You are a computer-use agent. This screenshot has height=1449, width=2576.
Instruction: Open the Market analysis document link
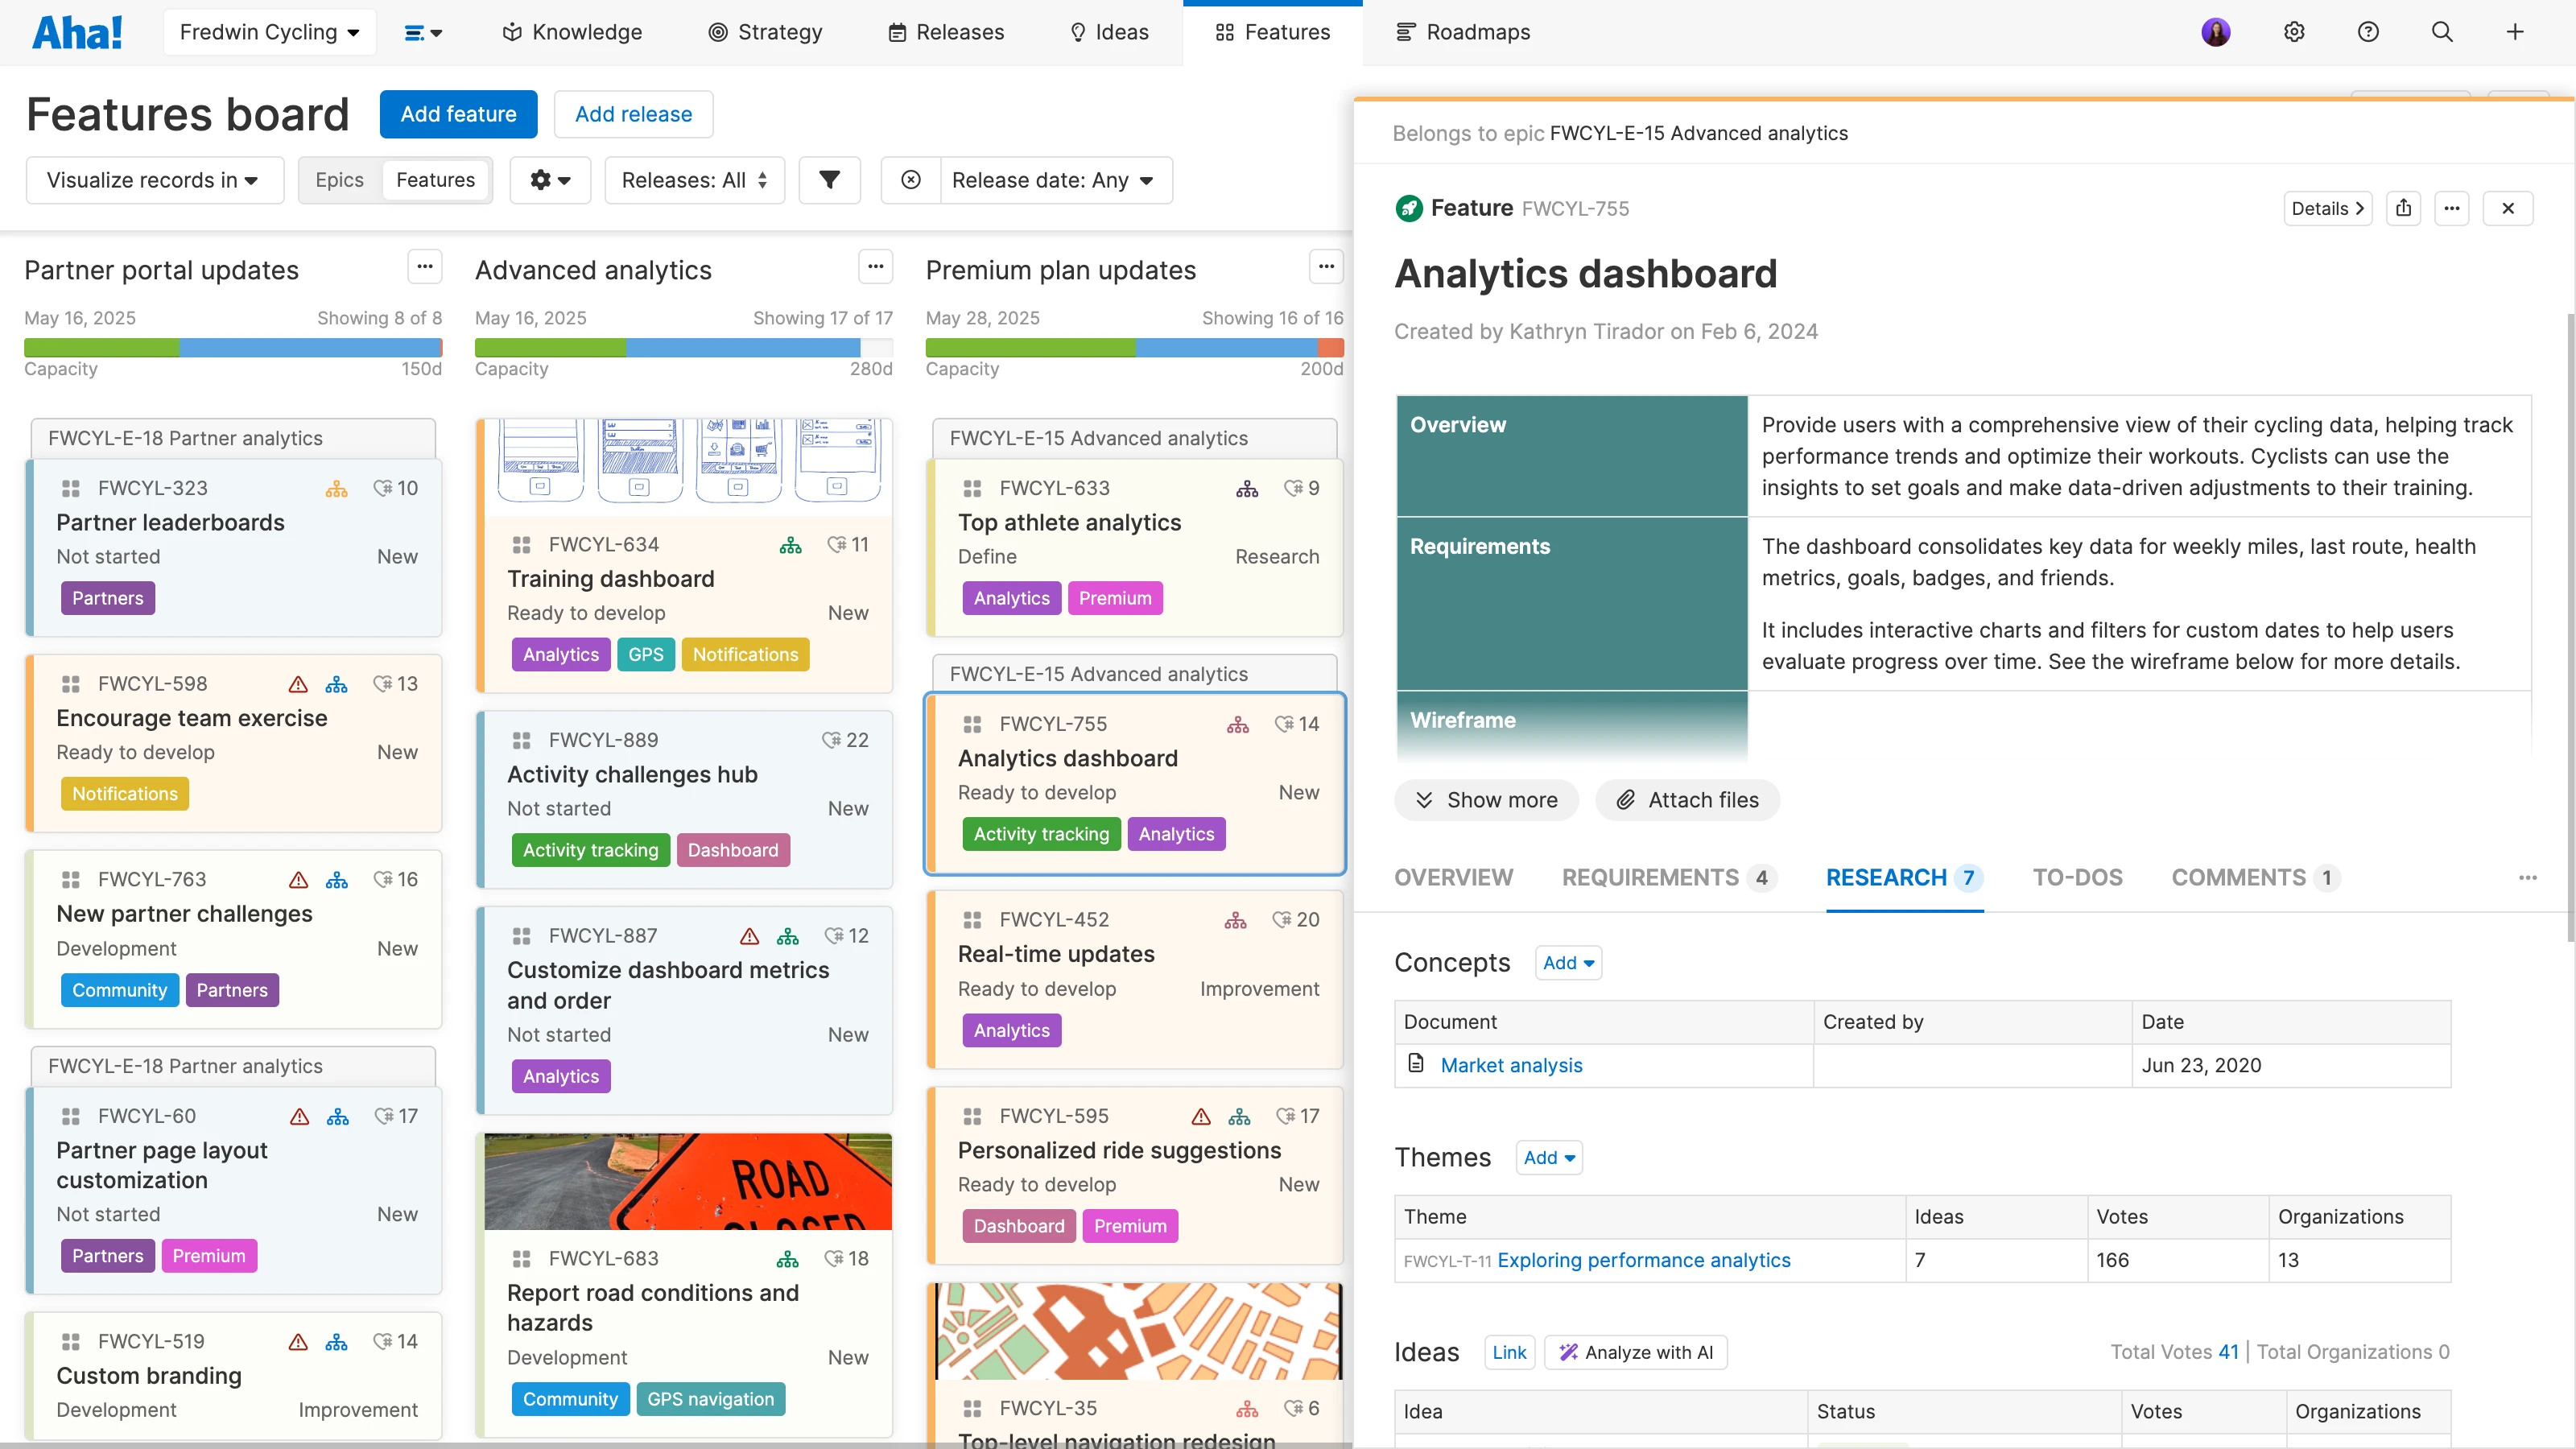tap(1511, 1065)
